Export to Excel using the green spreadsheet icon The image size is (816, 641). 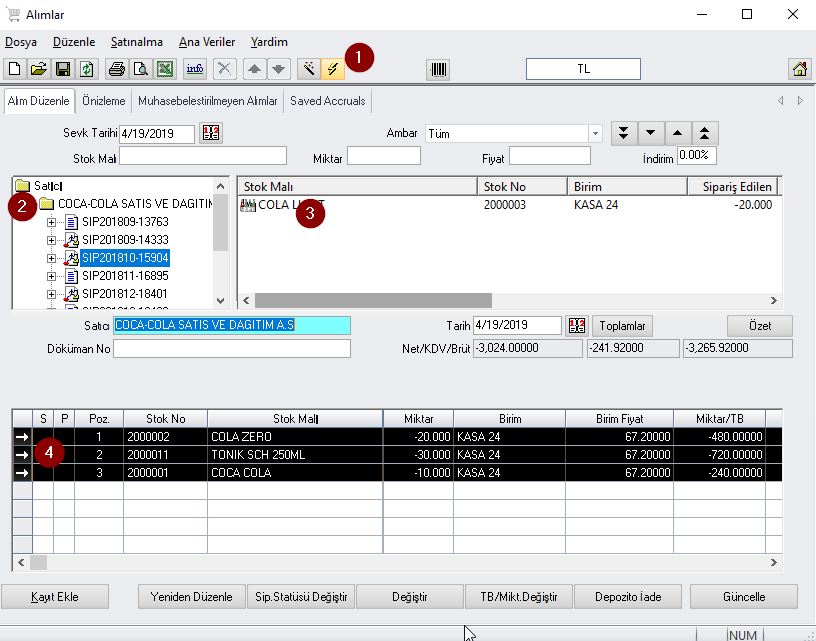[164, 69]
